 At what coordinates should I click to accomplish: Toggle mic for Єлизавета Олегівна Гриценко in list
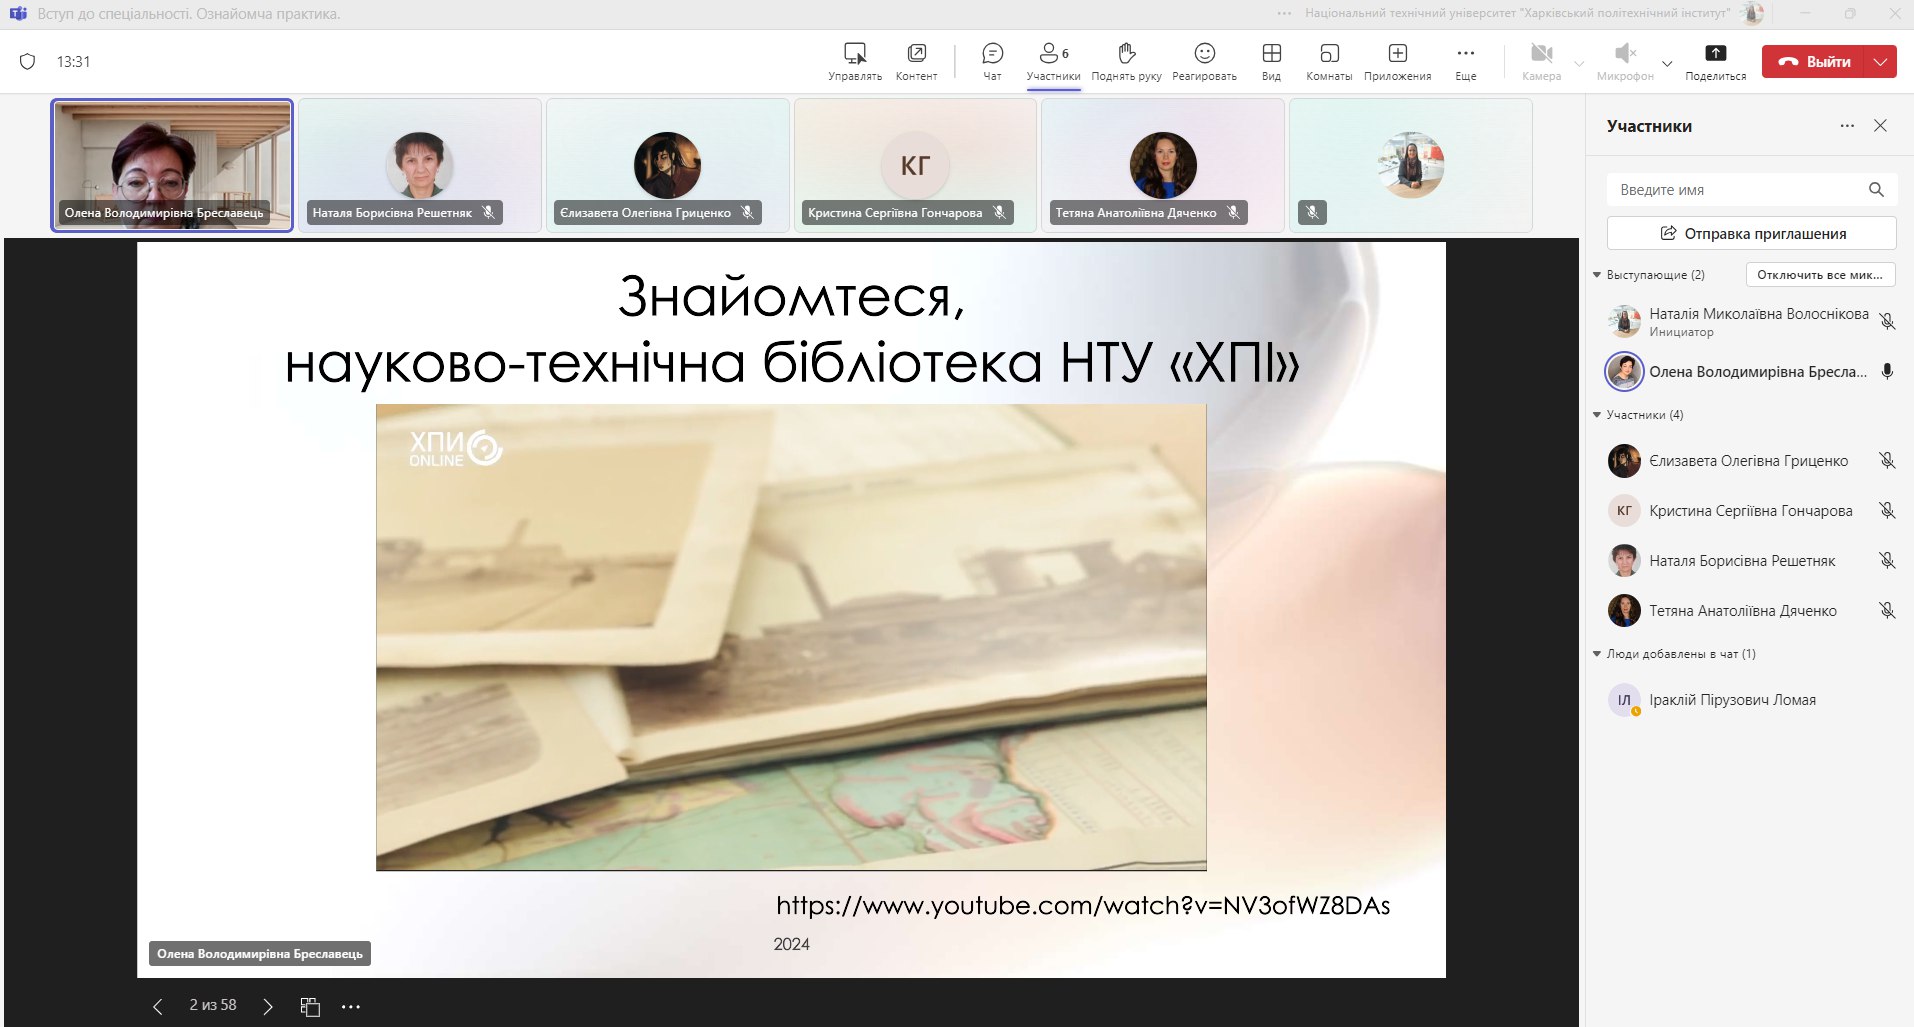pyautogui.click(x=1886, y=461)
